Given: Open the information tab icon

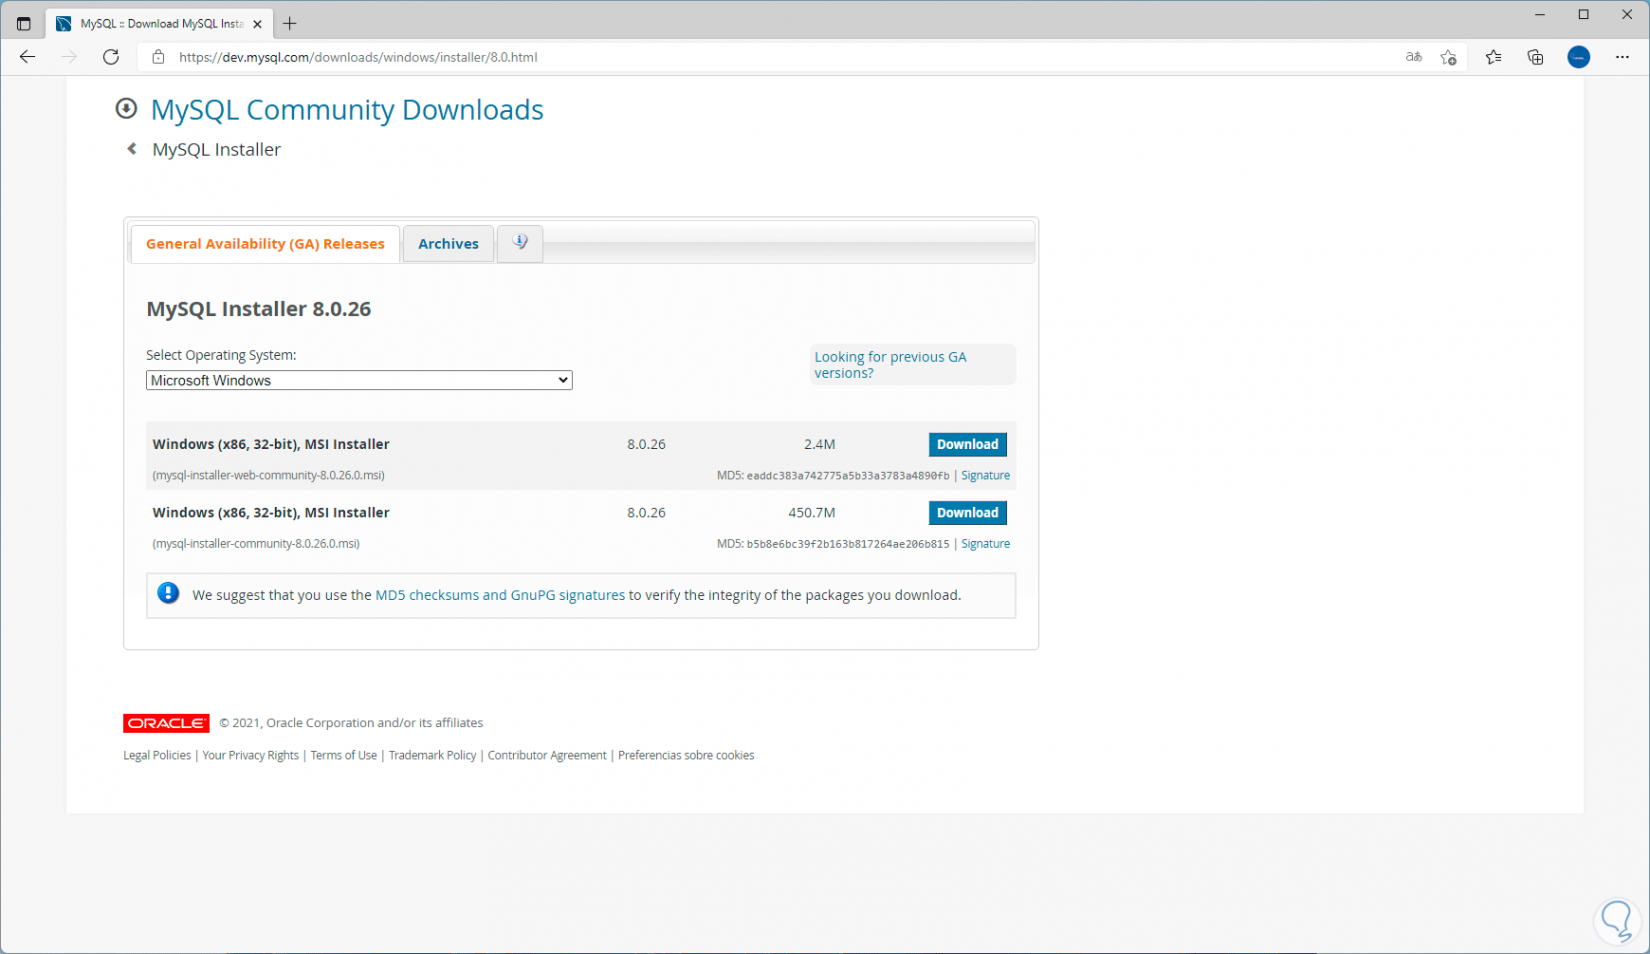Looking at the screenshot, I should tap(520, 243).
